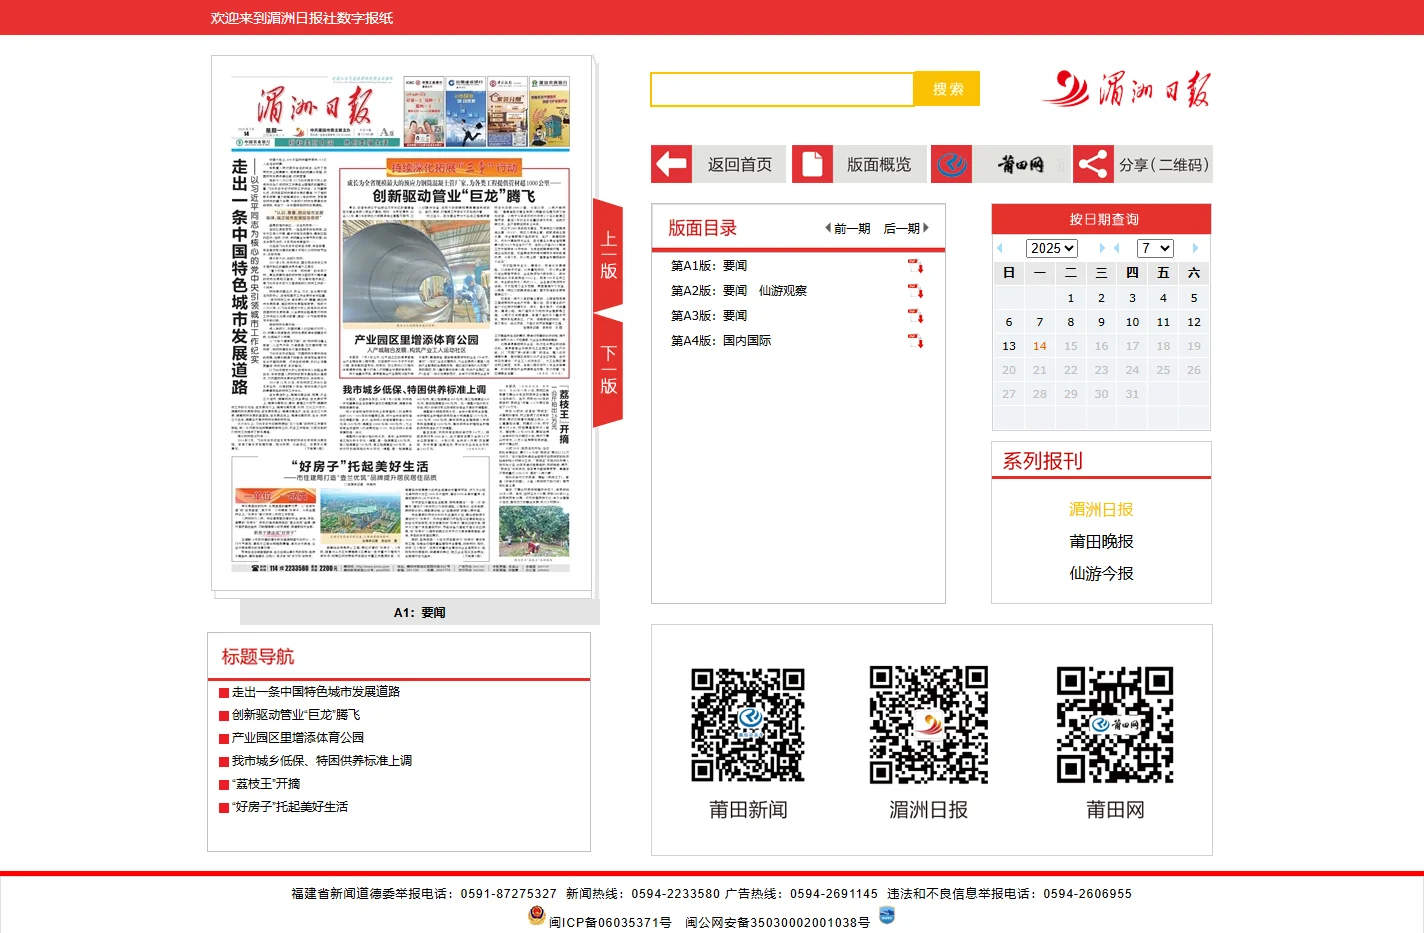The width and height of the screenshot is (1424, 933).
Task: Click the newspaper front page thumbnail
Action: 402,323
